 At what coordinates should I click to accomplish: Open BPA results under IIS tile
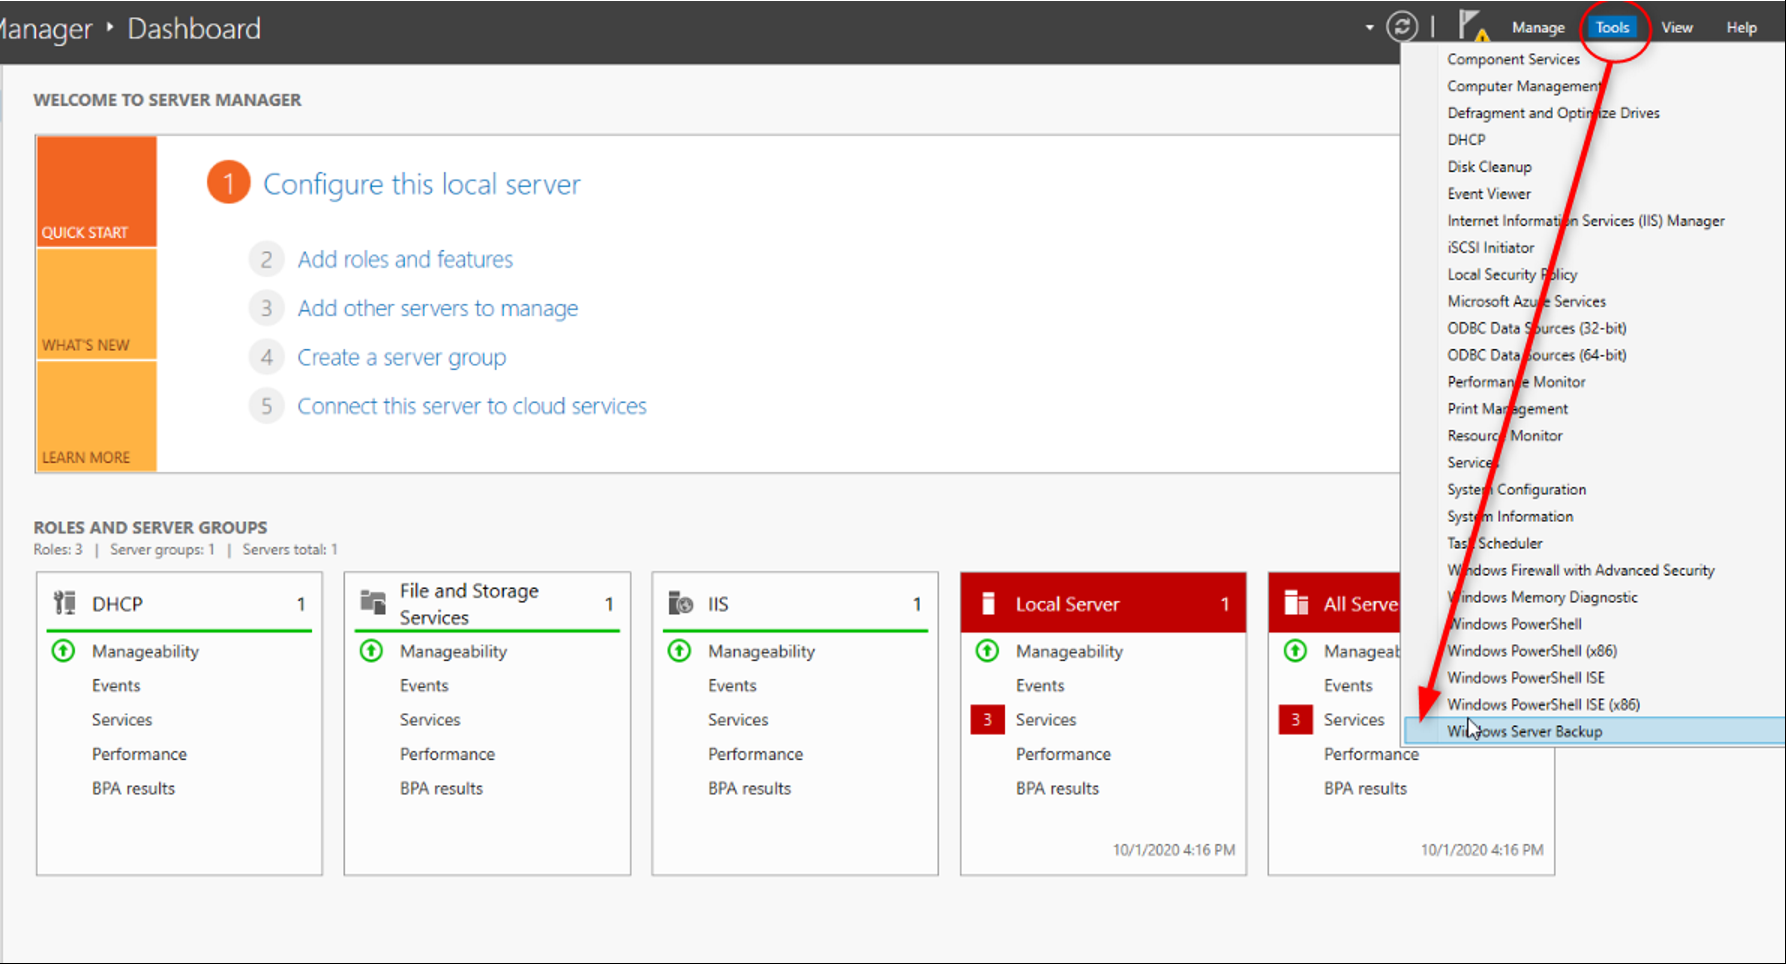click(x=749, y=788)
